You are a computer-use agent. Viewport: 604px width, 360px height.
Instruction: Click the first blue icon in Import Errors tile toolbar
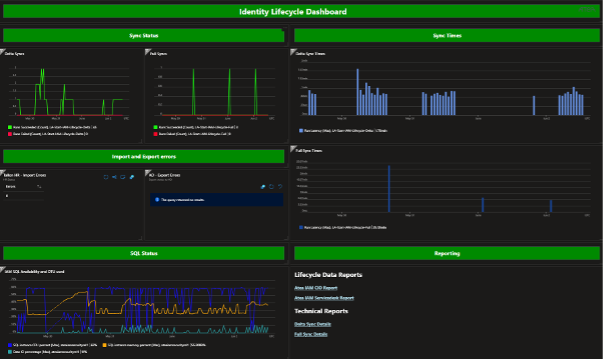106,177
